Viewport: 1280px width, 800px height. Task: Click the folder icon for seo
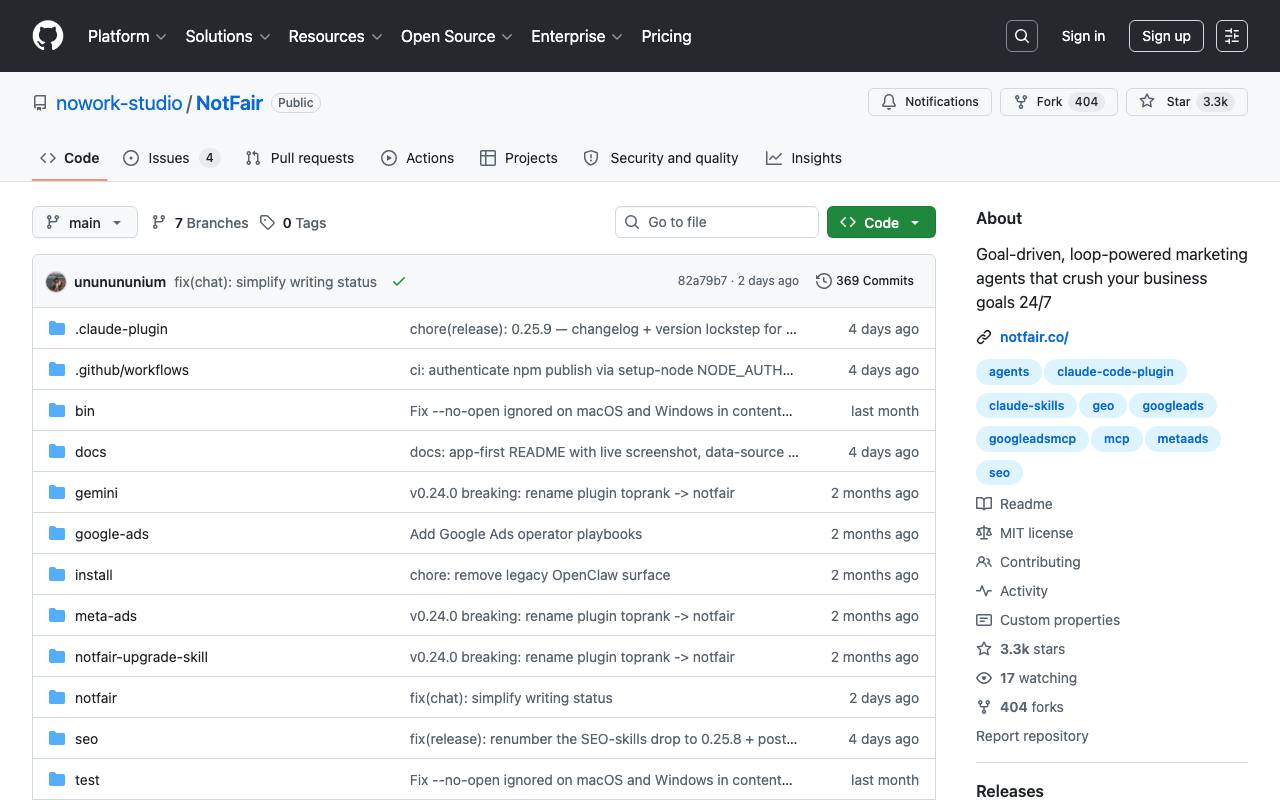pyautogui.click(x=57, y=739)
